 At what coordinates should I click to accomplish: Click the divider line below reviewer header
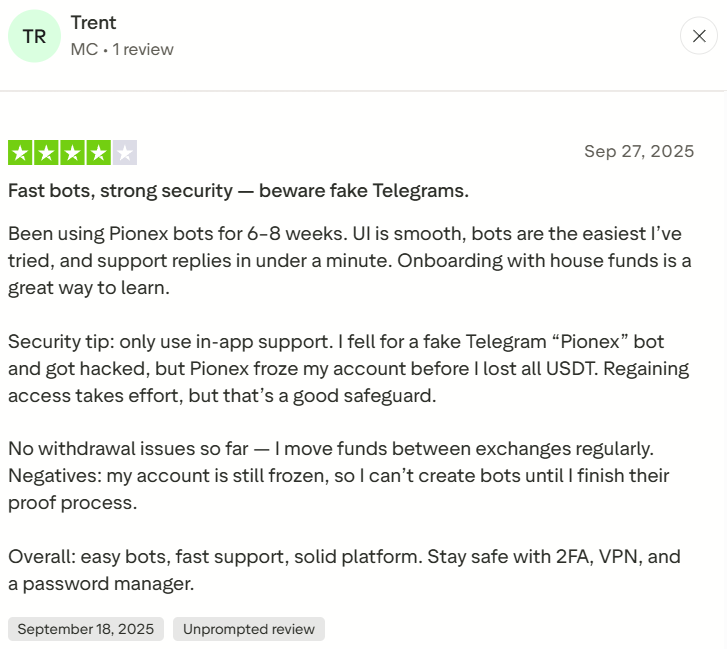click(x=363, y=91)
